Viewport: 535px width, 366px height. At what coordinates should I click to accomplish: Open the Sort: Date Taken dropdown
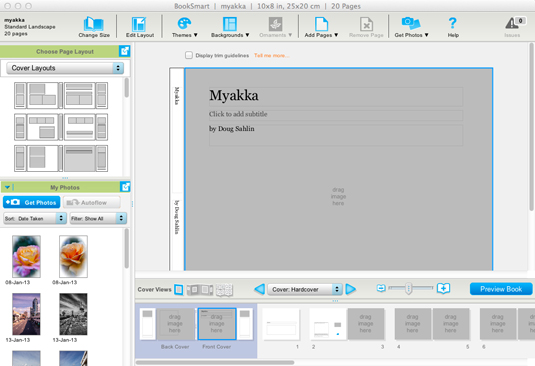click(x=35, y=218)
